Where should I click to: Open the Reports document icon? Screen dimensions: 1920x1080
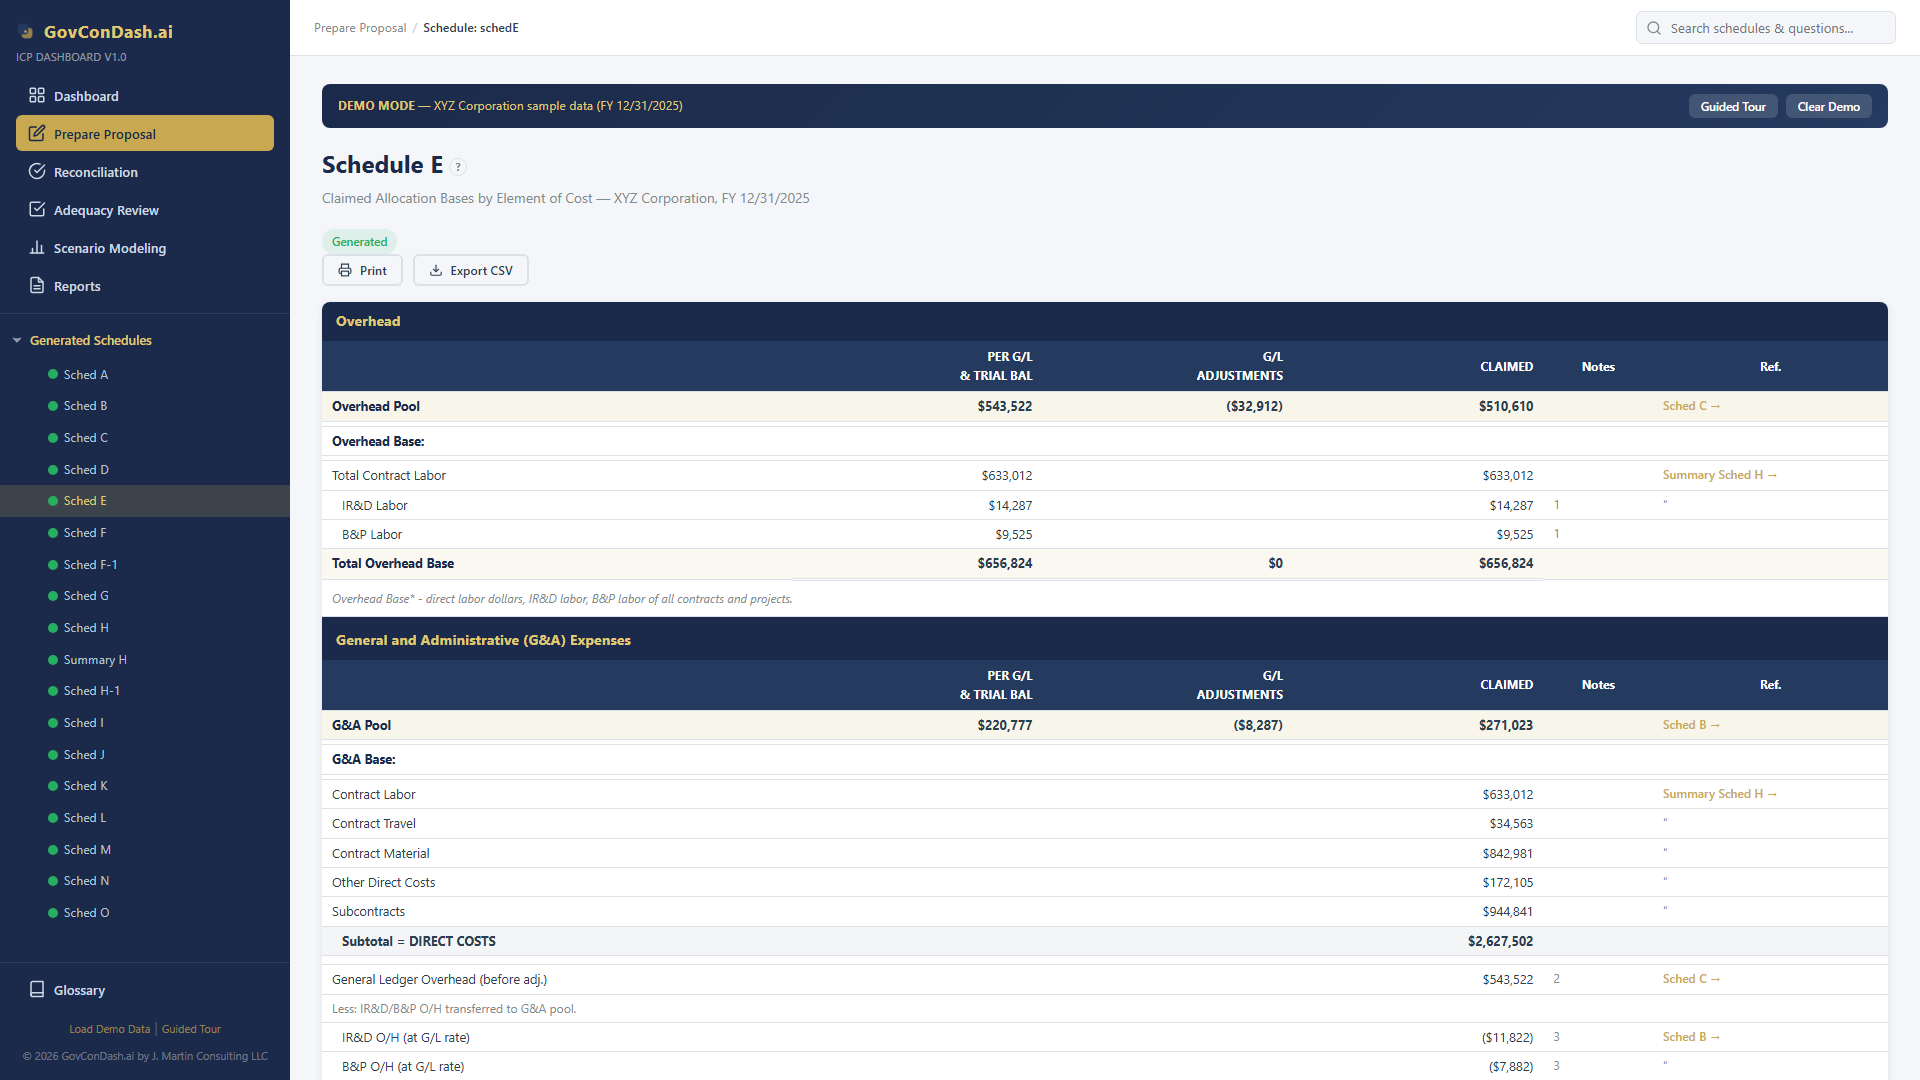coord(37,286)
